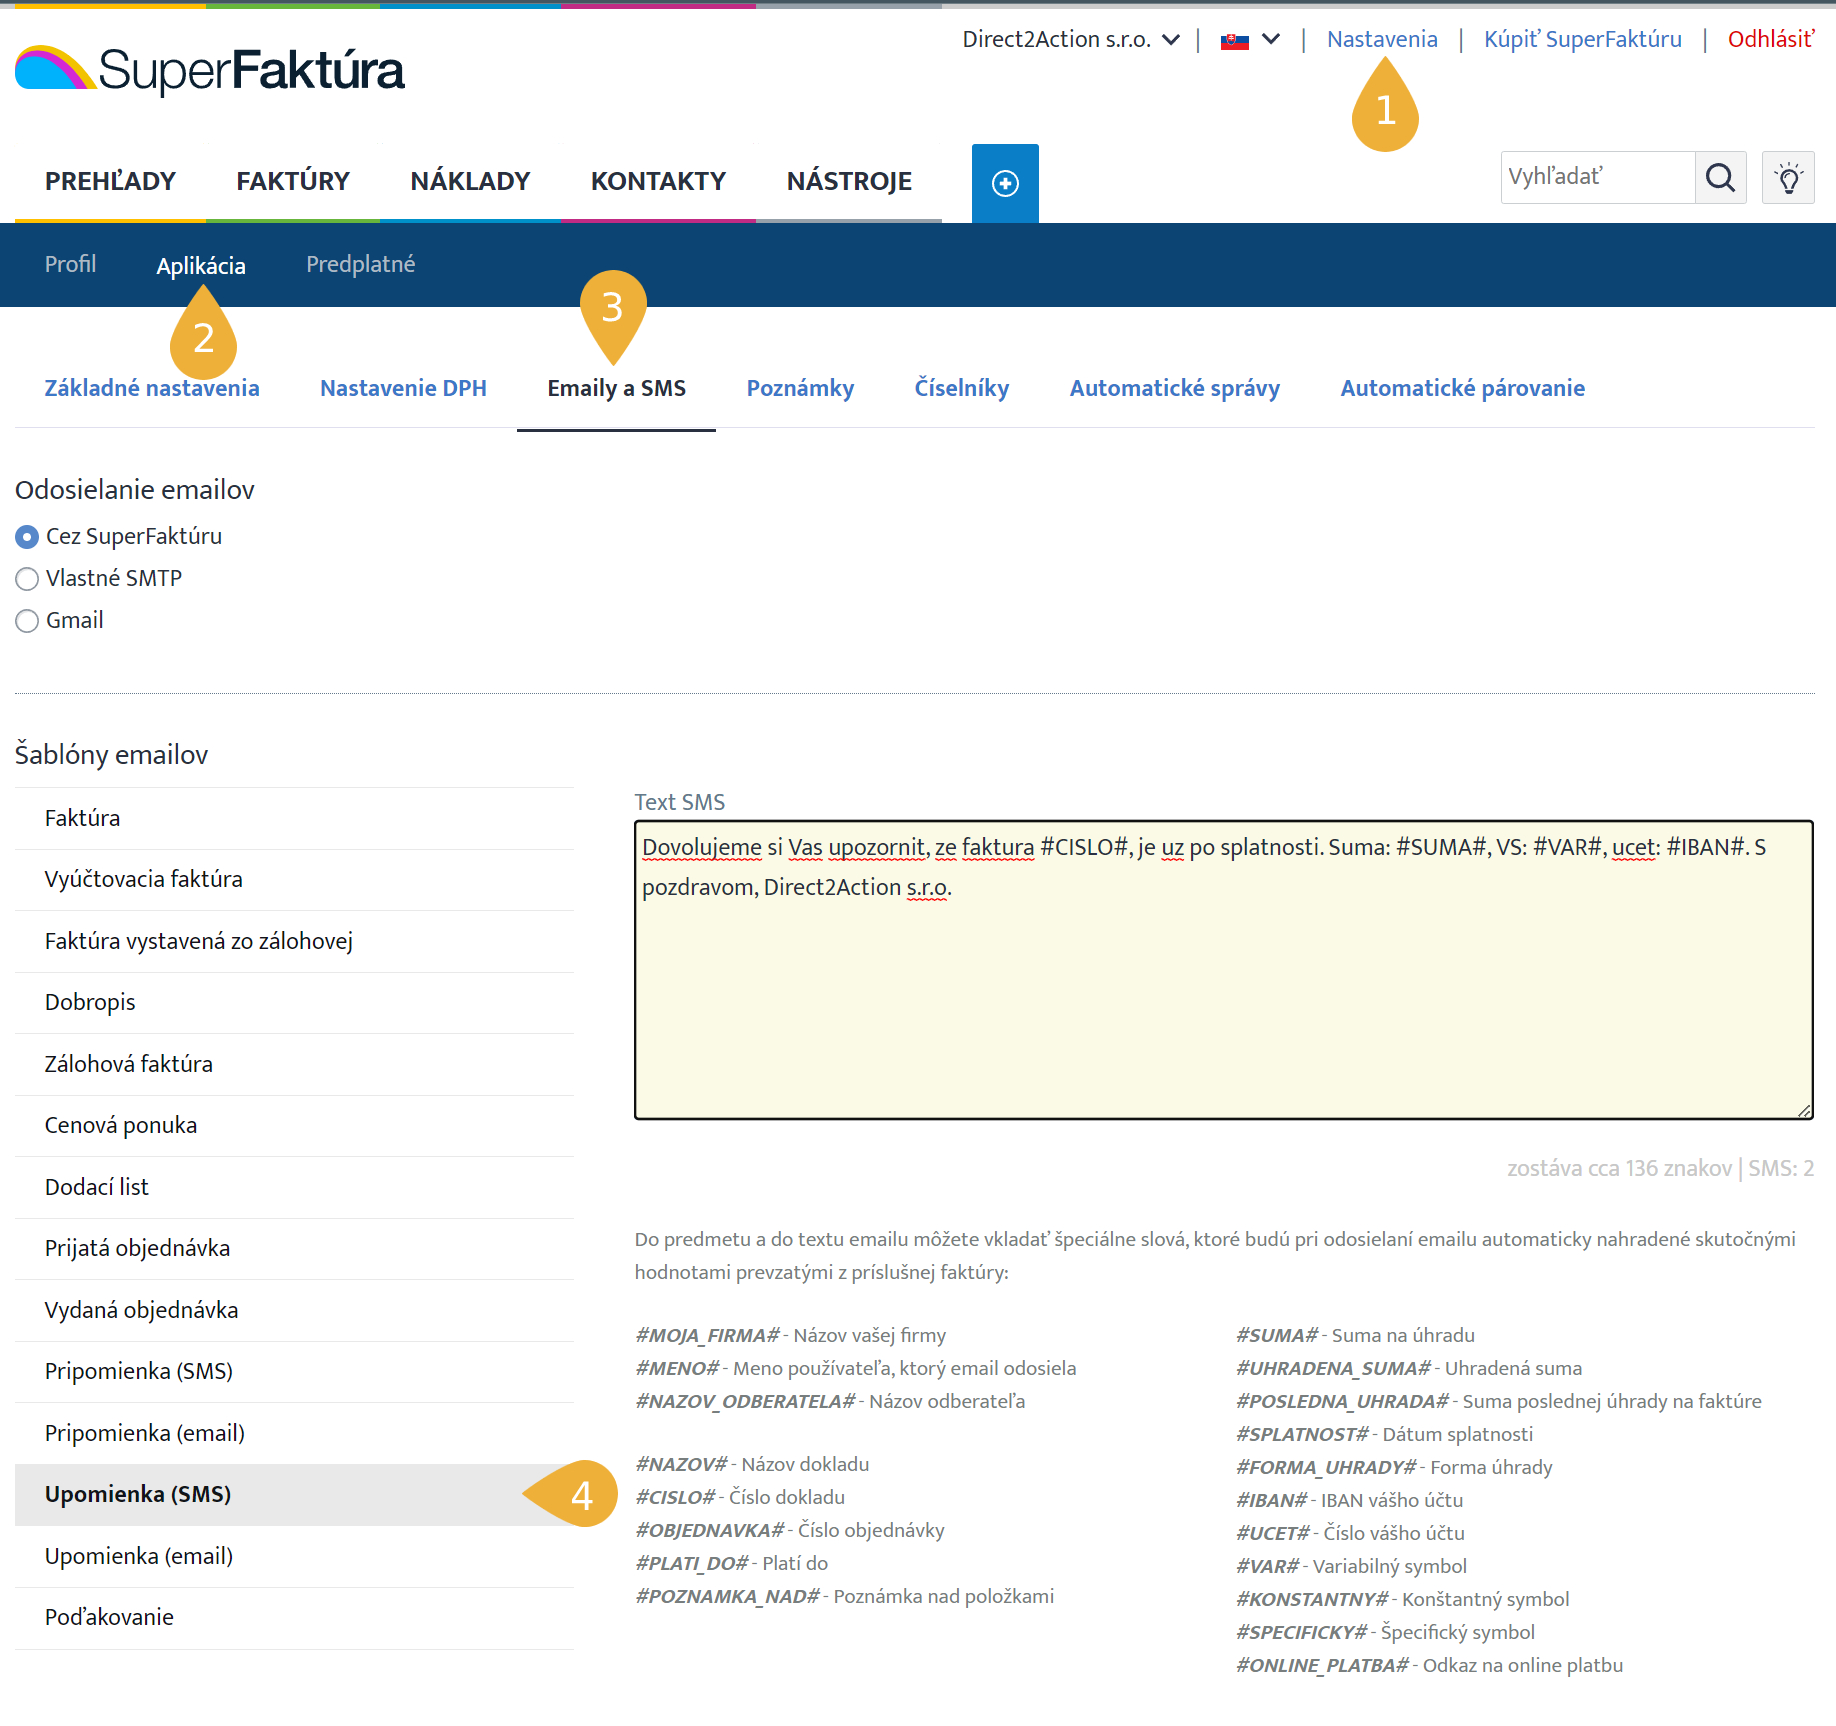Screen dimensions: 1836x1726
Task: Select Pripomienka (email) template
Action: coord(295,1434)
